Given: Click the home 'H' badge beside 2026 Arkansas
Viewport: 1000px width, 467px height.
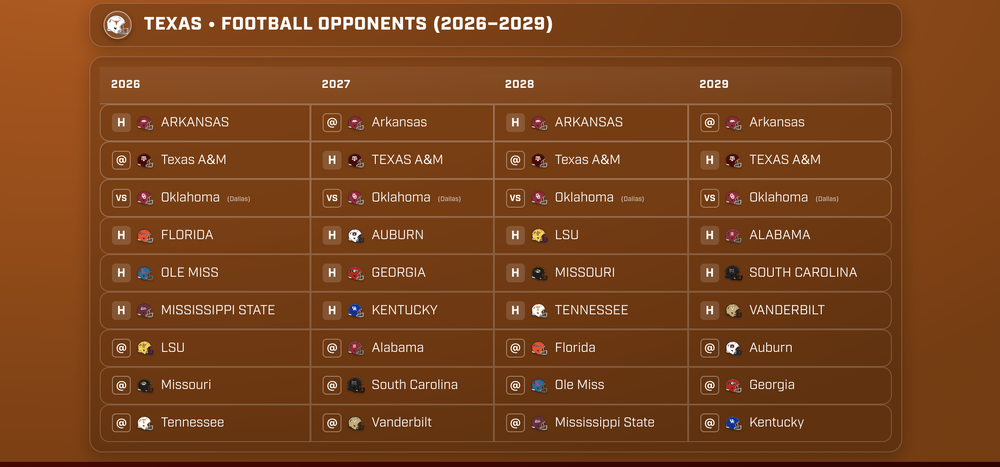Looking at the screenshot, I should coord(121,123).
